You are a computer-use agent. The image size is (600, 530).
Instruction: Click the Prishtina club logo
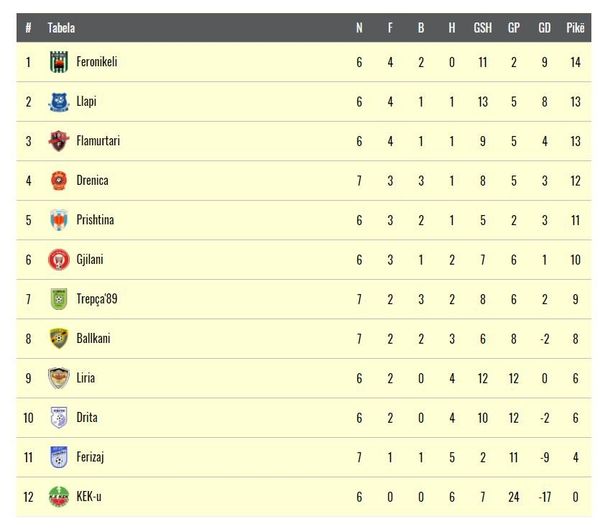point(59,220)
